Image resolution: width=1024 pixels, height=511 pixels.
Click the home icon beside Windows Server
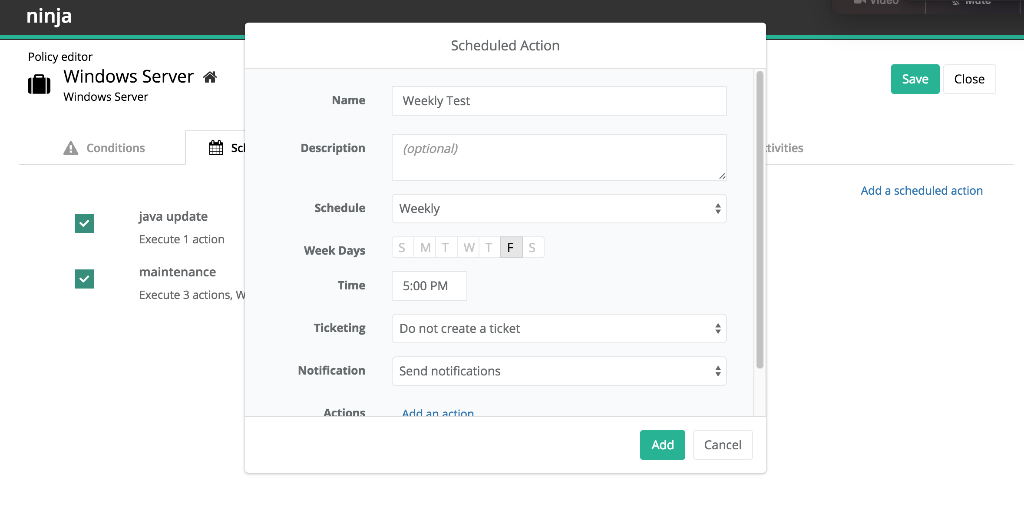point(210,77)
